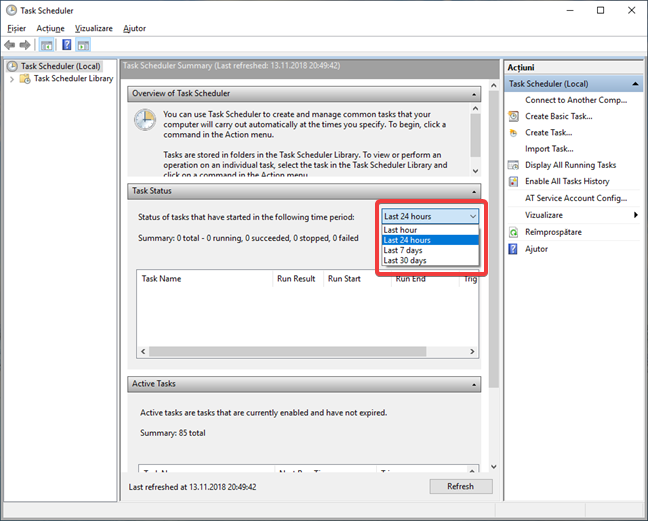Click the Run Result column header
Image resolution: width=648 pixels, height=521 pixels.
click(296, 279)
